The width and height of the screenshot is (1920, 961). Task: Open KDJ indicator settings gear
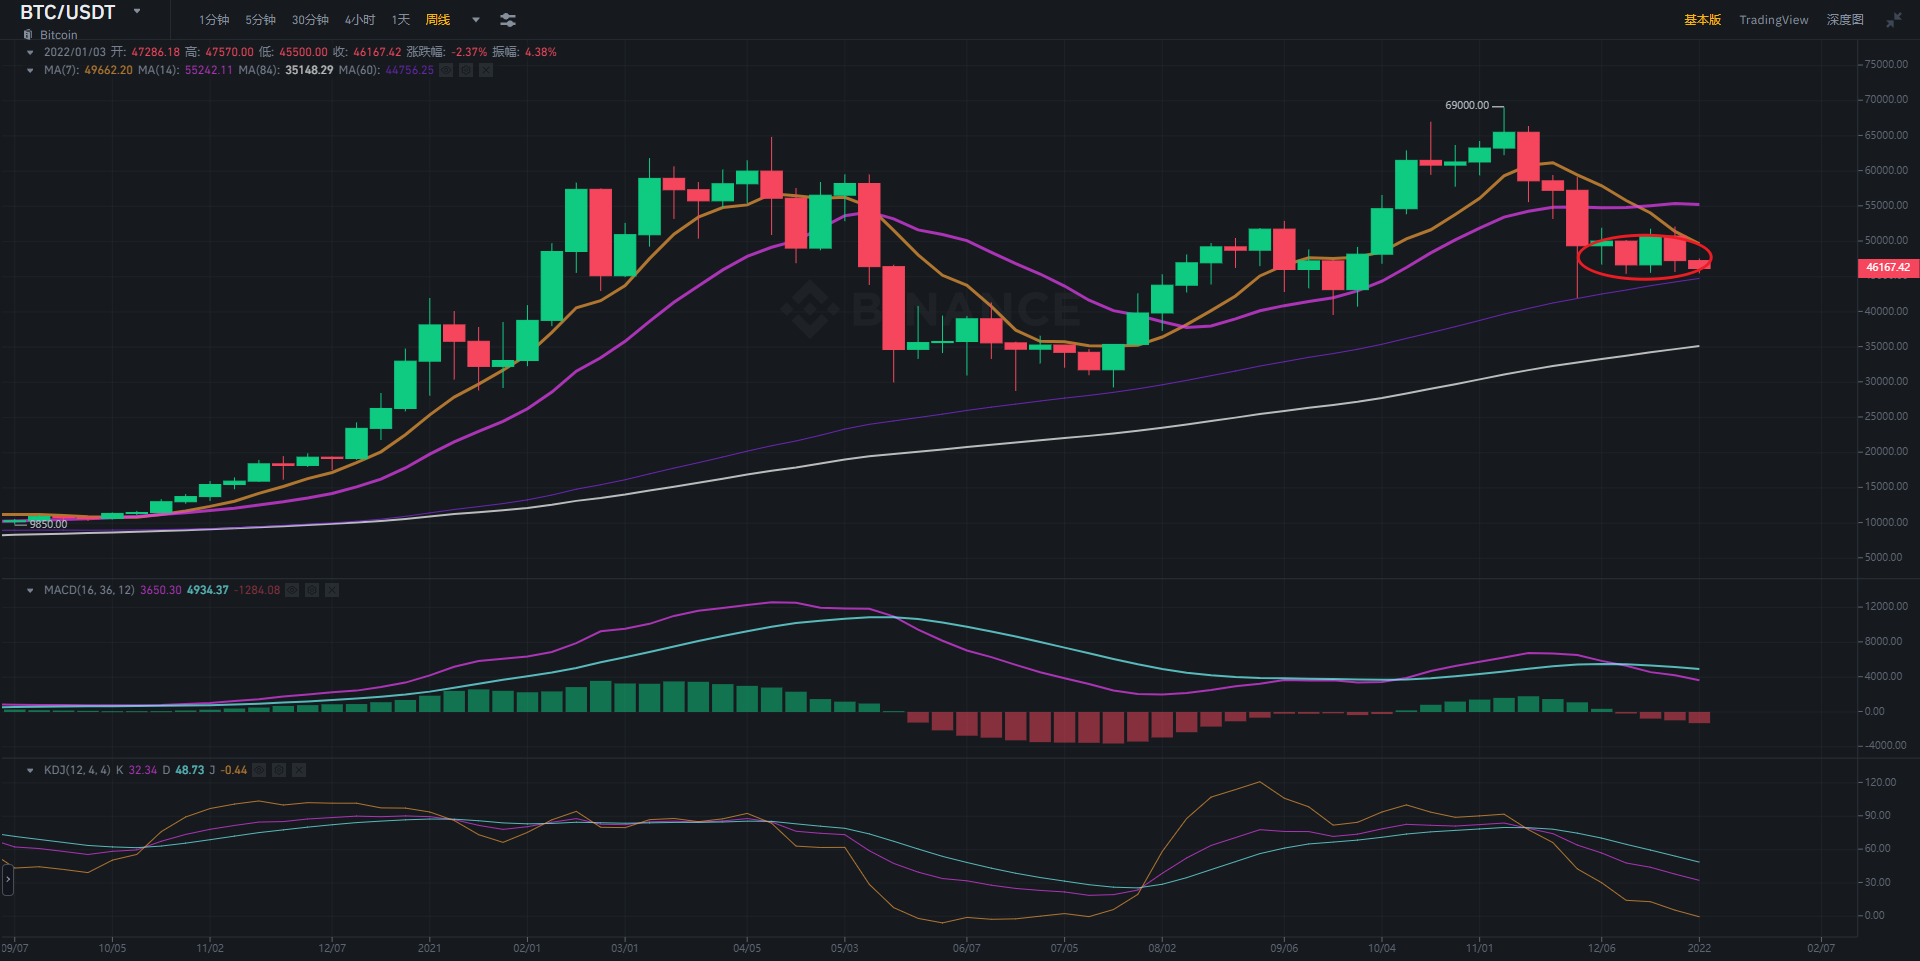coord(279,770)
